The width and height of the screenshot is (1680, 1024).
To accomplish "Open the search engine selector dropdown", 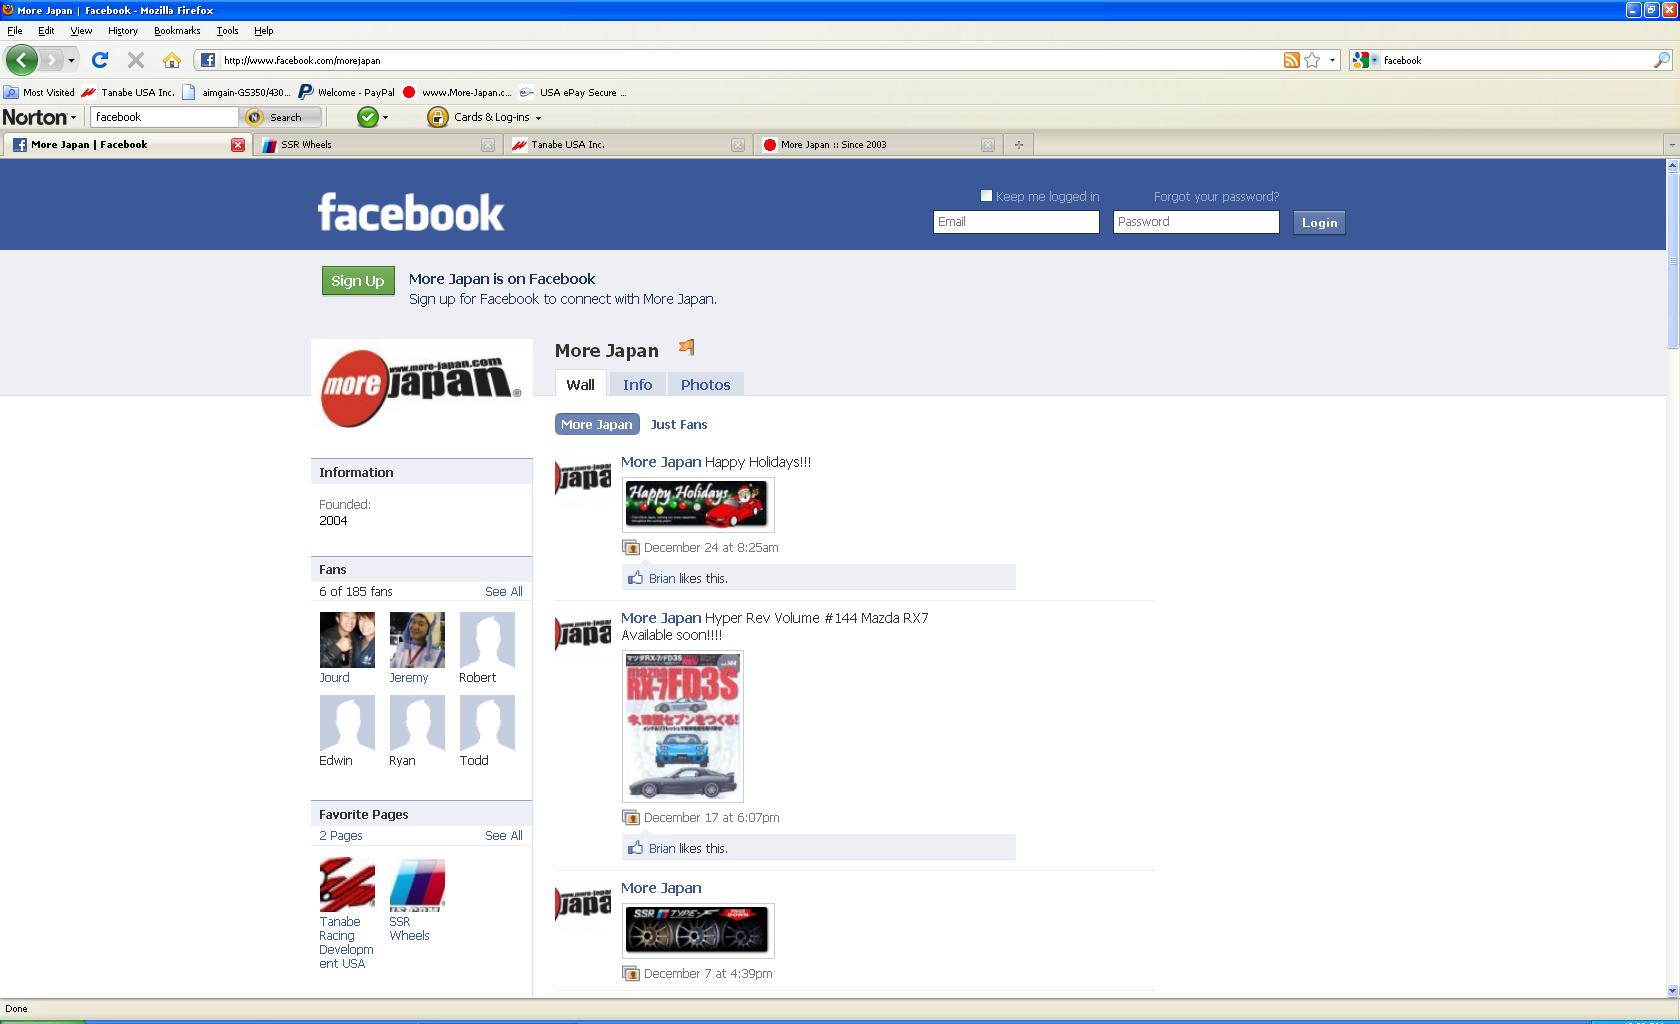I will click(x=1364, y=60).
